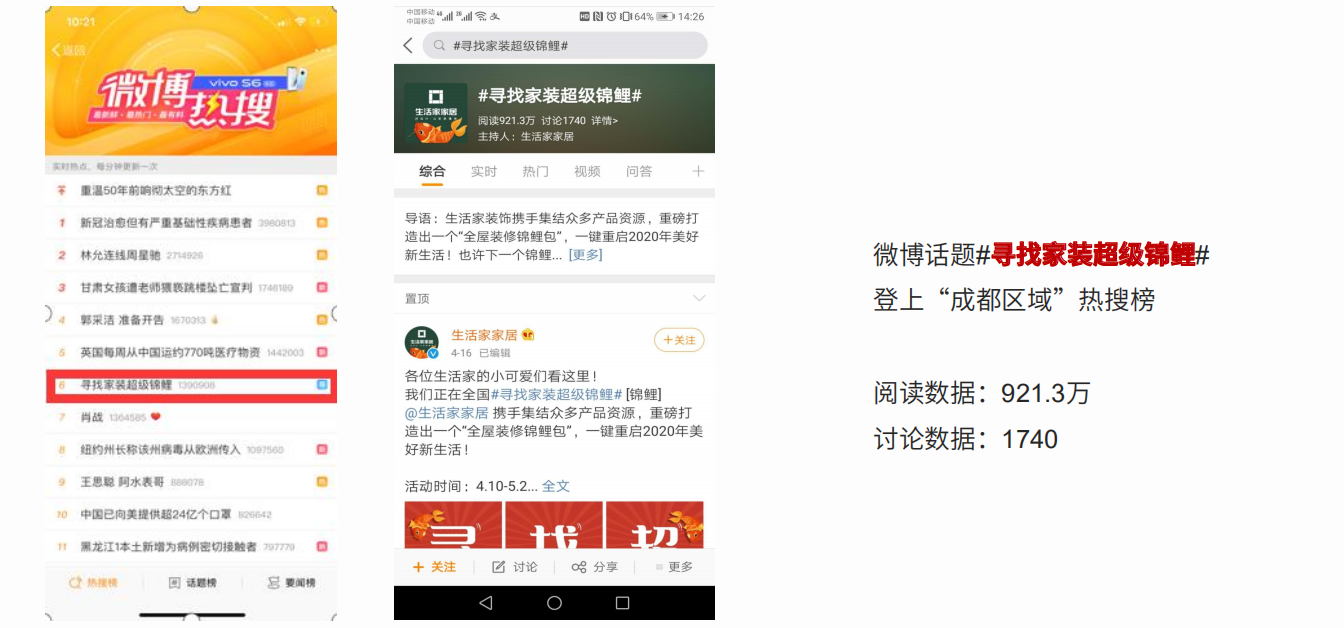
Task: Tap the Android back triangle navigation button
Action: pos(486,603)
